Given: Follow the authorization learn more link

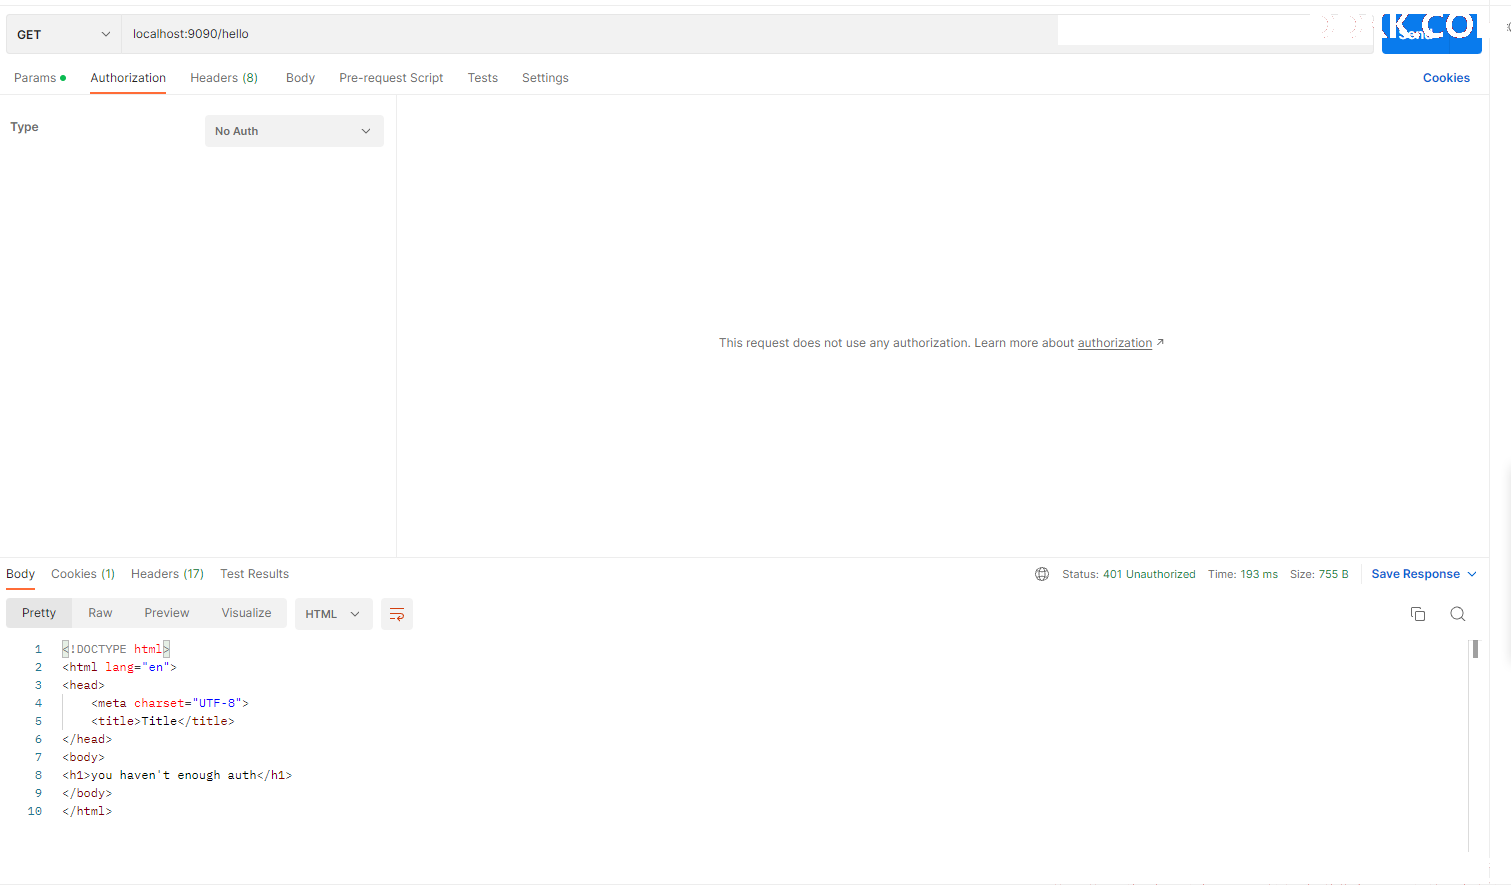Looking at the screenshot, I should (1115, 343).
